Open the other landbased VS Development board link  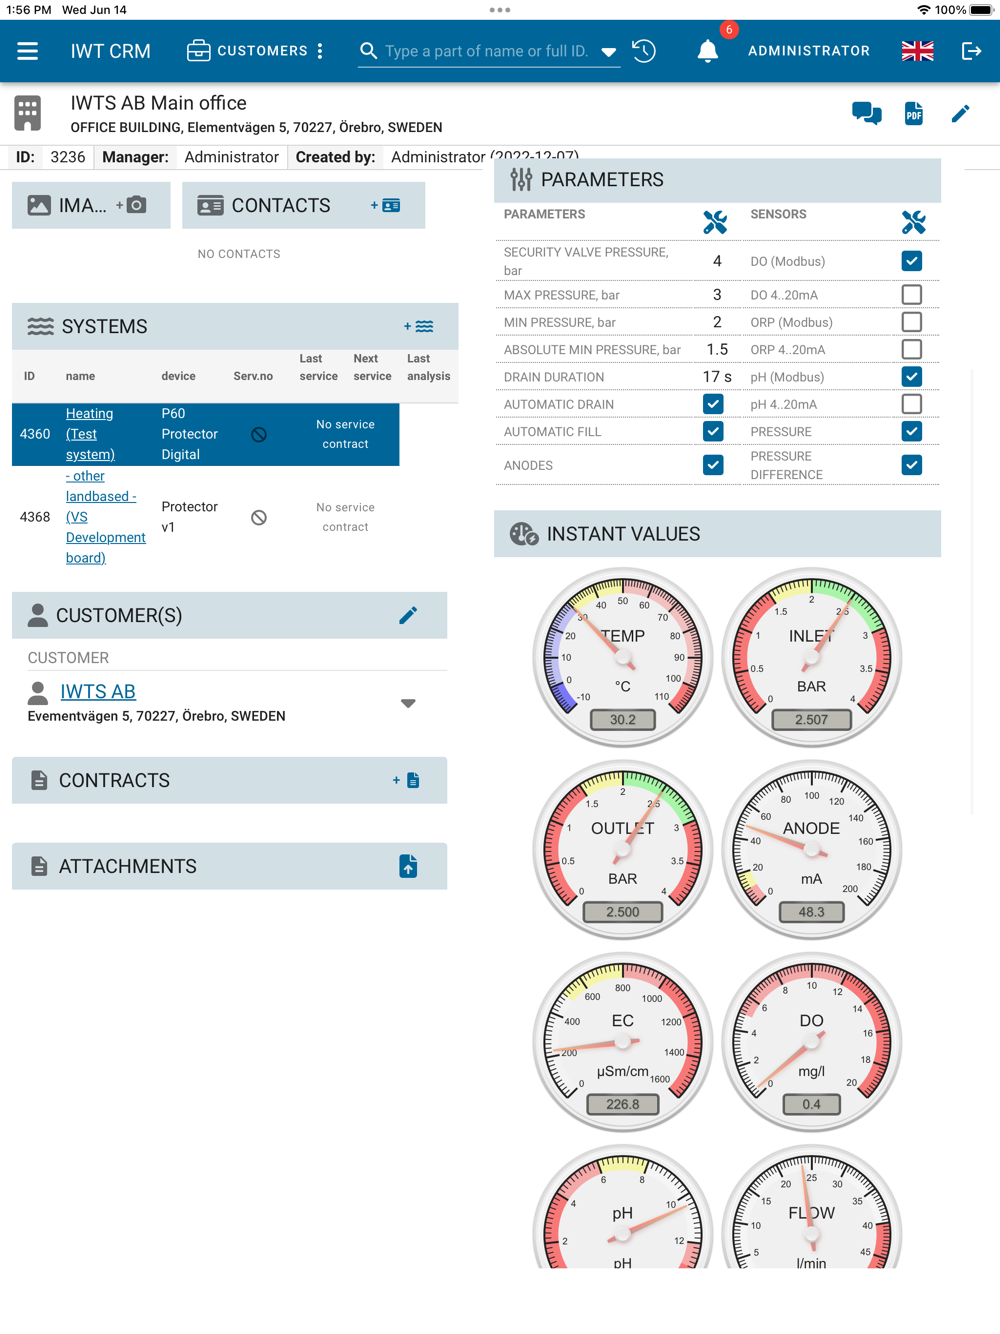click(106, 517)
